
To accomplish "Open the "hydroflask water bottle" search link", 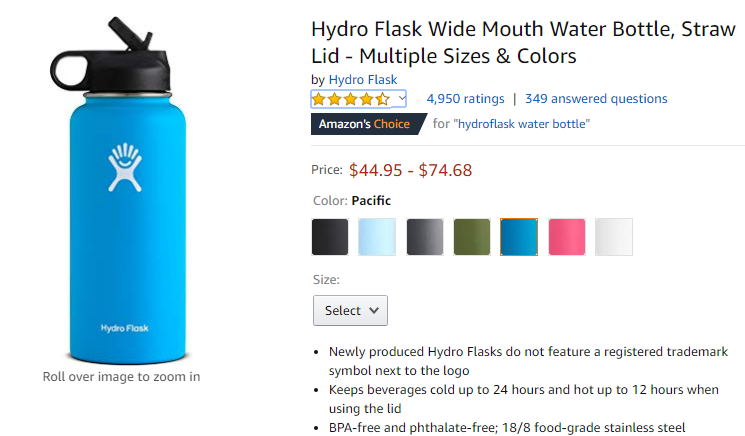I will (522, 124).
